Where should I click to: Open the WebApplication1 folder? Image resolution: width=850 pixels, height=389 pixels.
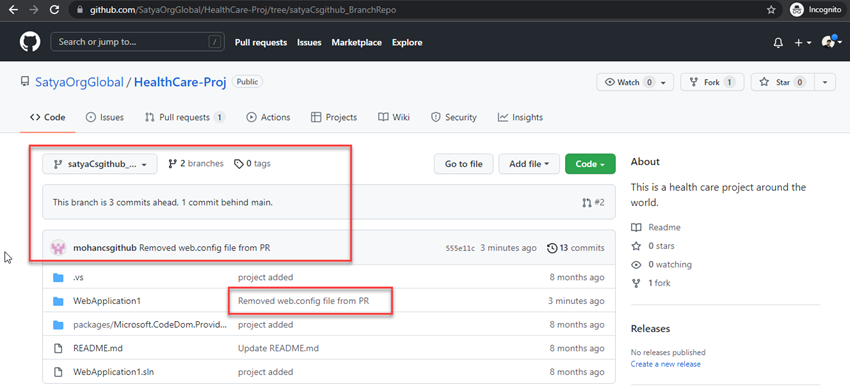coord(107,301)
